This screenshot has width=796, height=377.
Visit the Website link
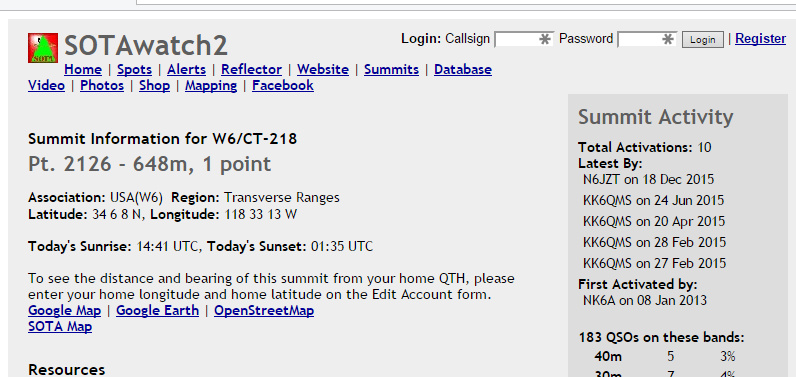[323, 70]
